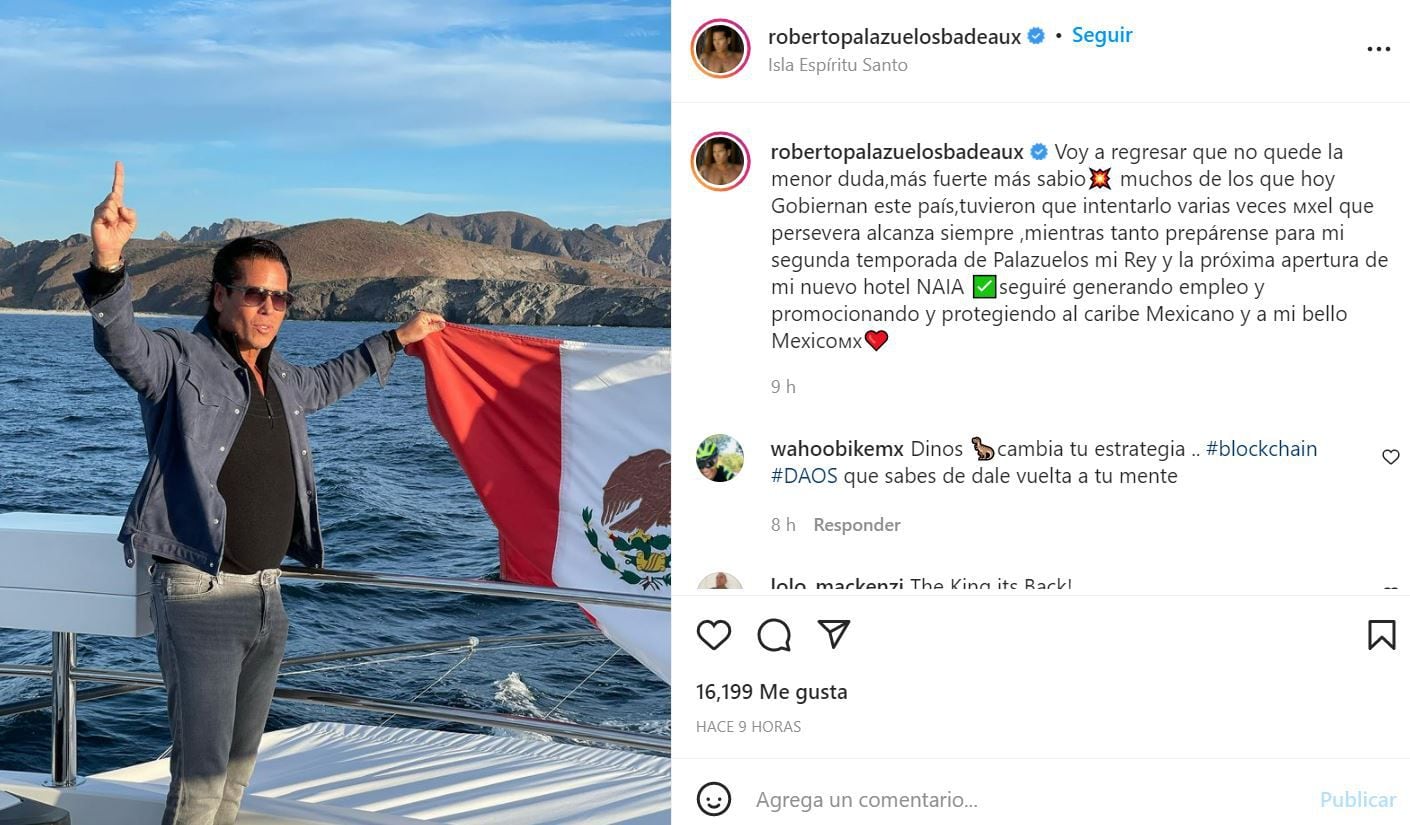1410x825 pixels.
Task: Open the wahoobikemx username link
Action: (837, 449)
